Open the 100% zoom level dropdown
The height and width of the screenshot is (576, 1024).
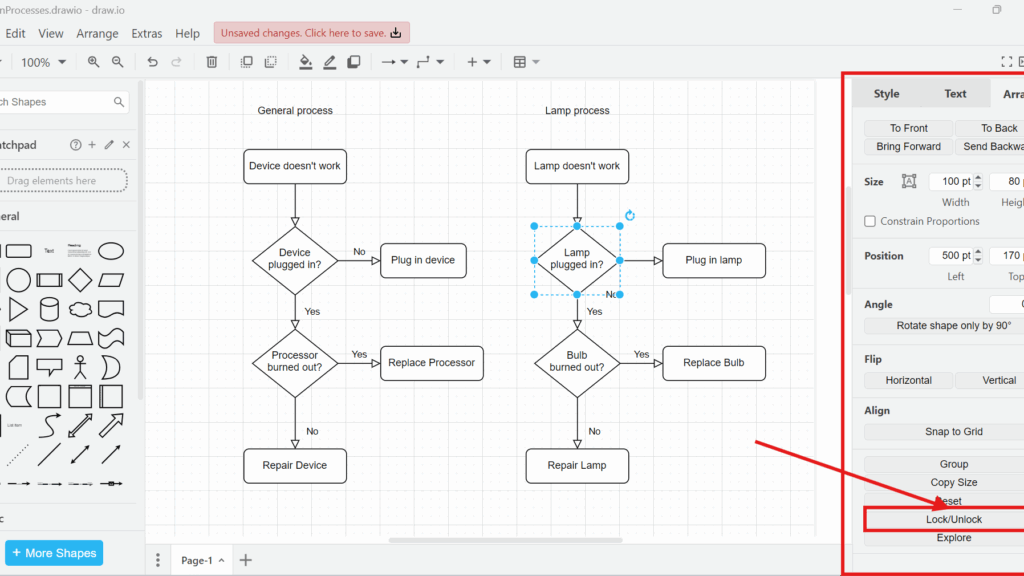click(43, 62)
